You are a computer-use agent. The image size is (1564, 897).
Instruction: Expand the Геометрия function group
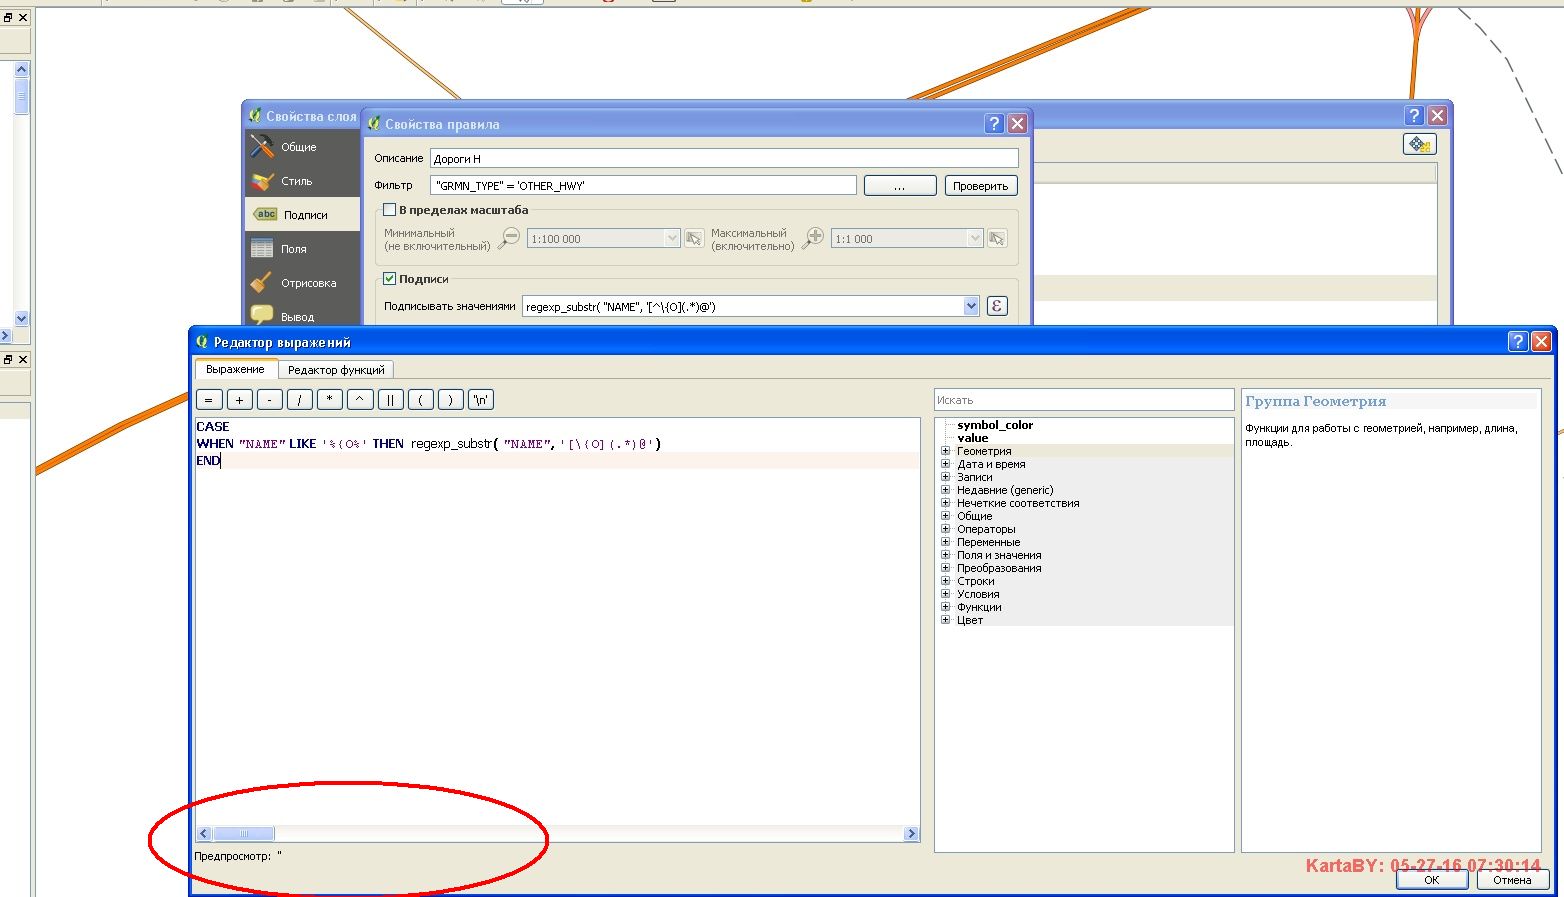946,451
